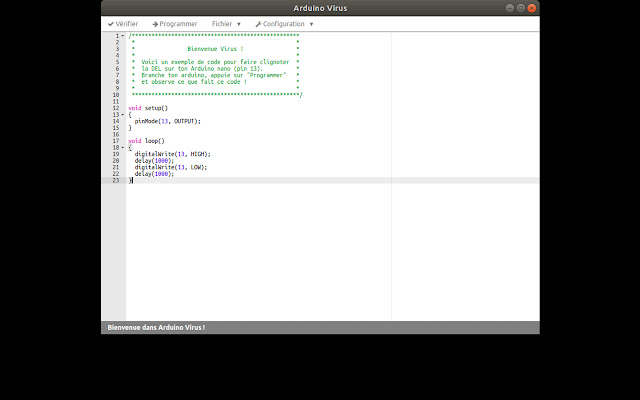Expand the dropdown arrow next to Configuration
This screenshot has width=640, height=400.
[x=311, y=23]
